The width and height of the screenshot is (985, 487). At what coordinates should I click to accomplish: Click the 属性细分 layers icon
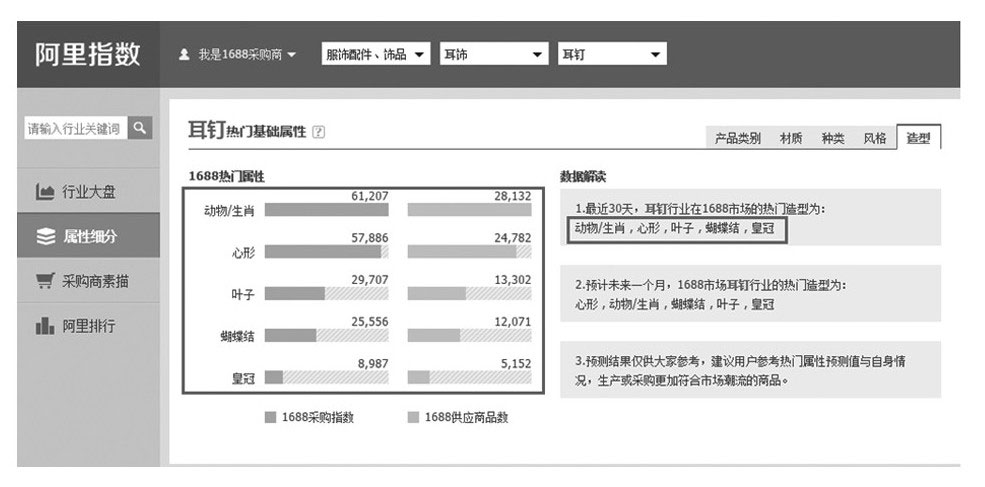point(45,237)
